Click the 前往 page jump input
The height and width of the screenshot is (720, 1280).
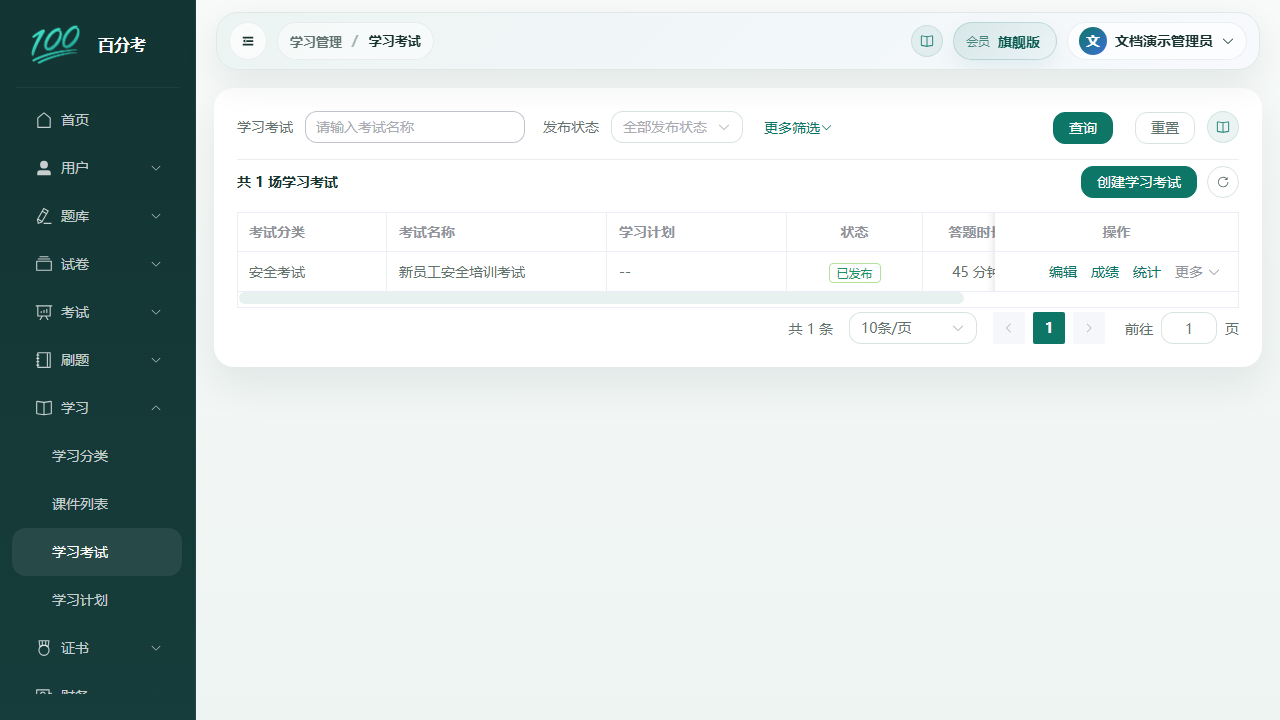pyautogui.click(x=1189, y=328)
